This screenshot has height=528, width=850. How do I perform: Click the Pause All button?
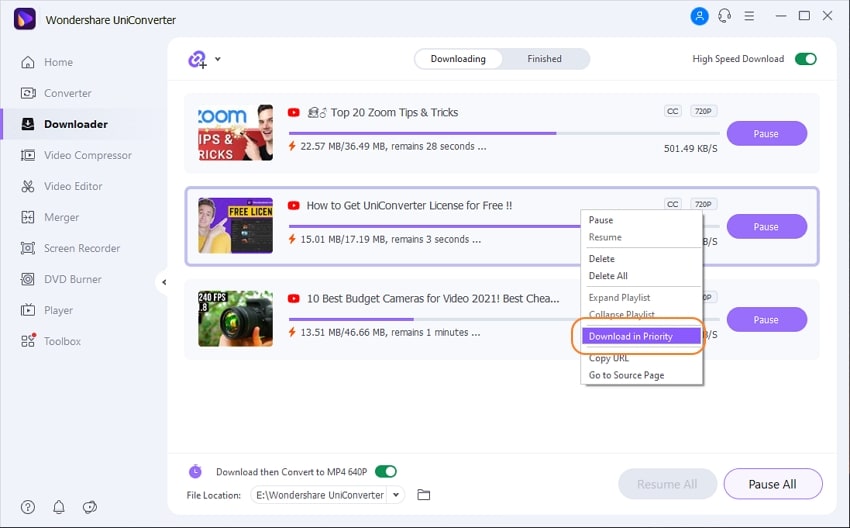772,484
